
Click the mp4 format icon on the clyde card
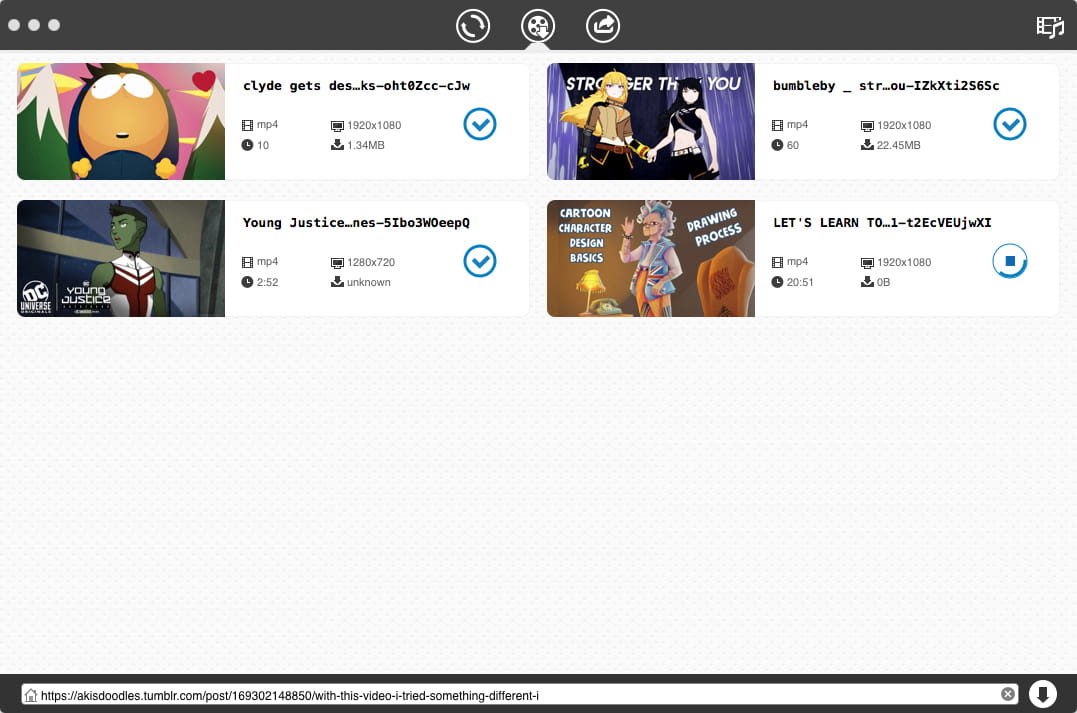tap(246, 124)
